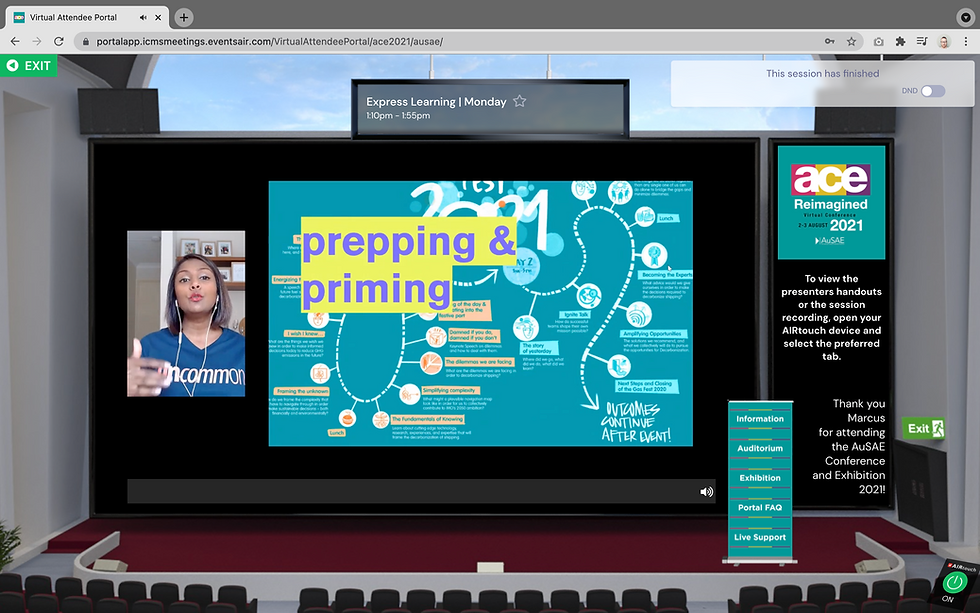Click the 1:10pm - 1:55pm session time
Screen dimensions: 980x613
pos(398,116)
